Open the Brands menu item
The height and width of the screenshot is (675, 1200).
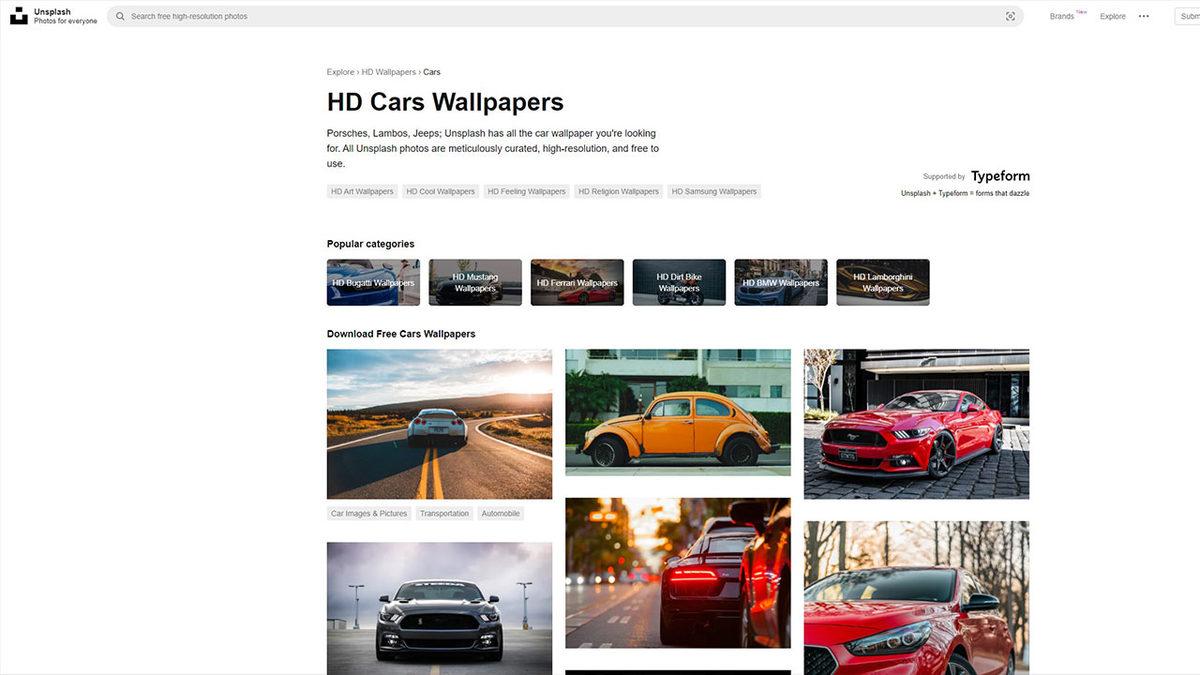(1062, 16)
